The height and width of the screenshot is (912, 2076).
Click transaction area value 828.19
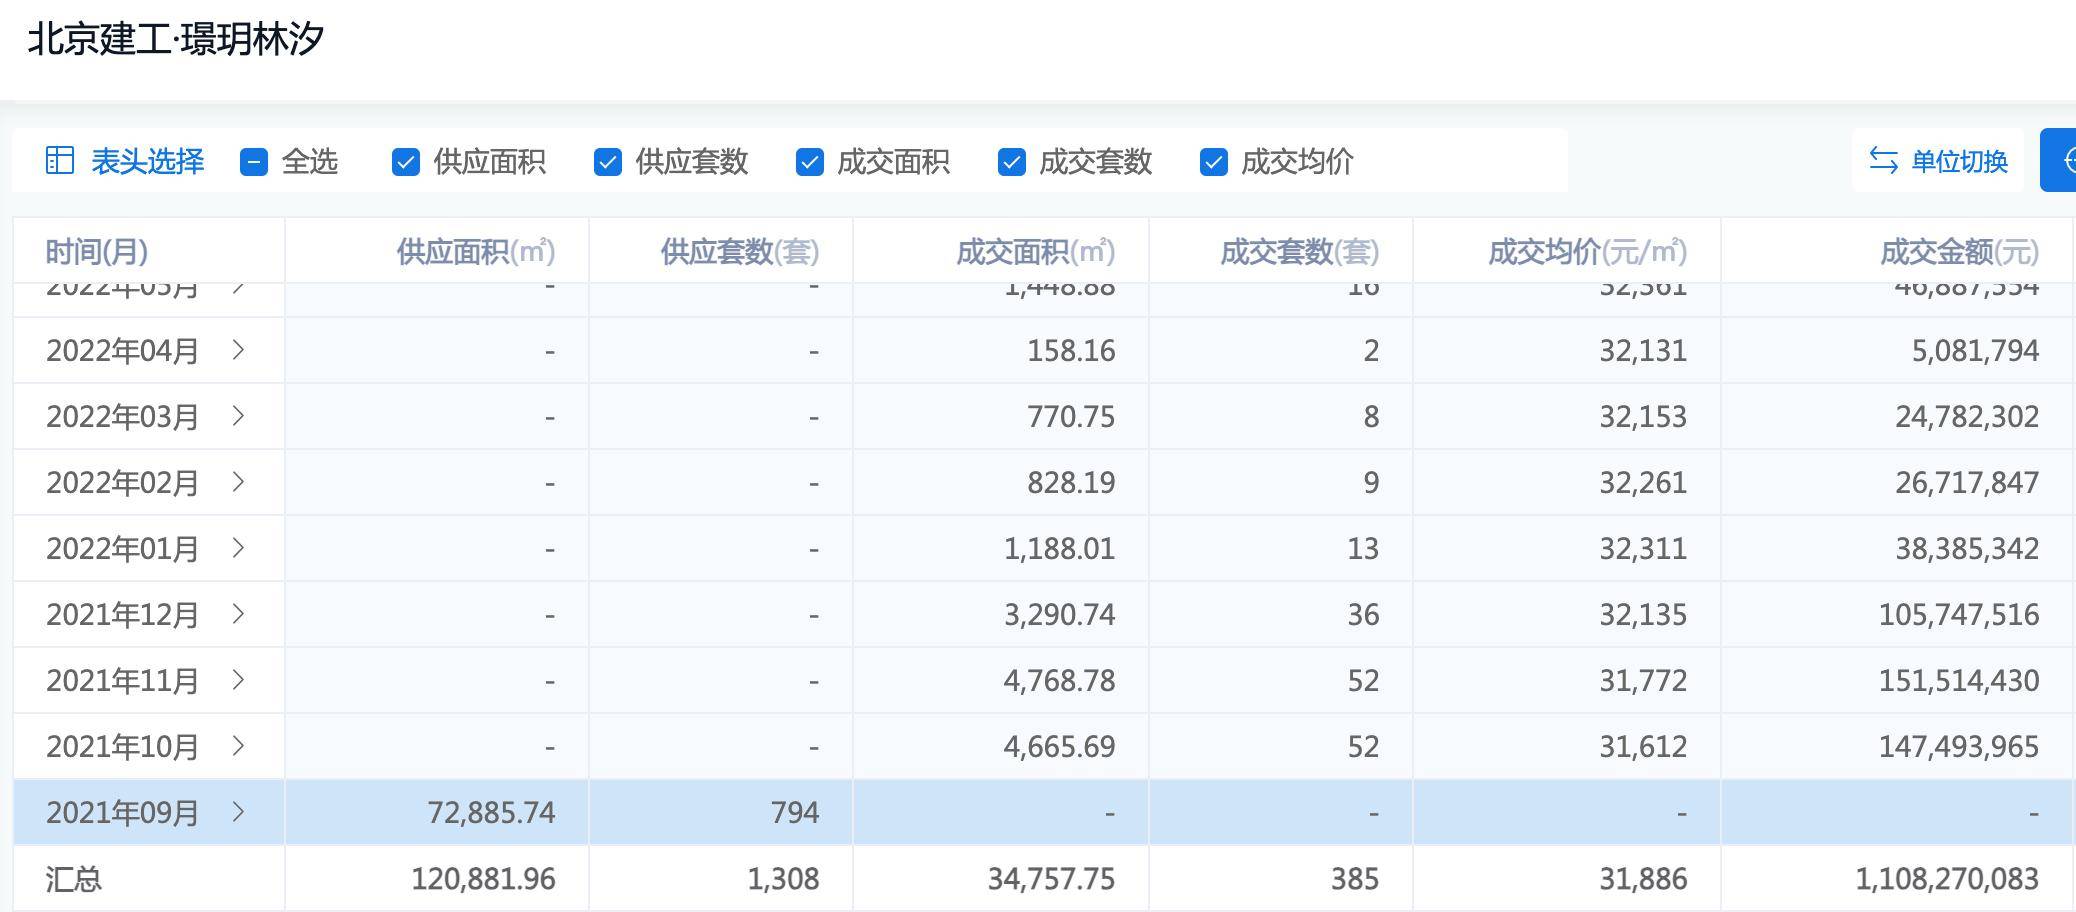(x=1071, y=482)
